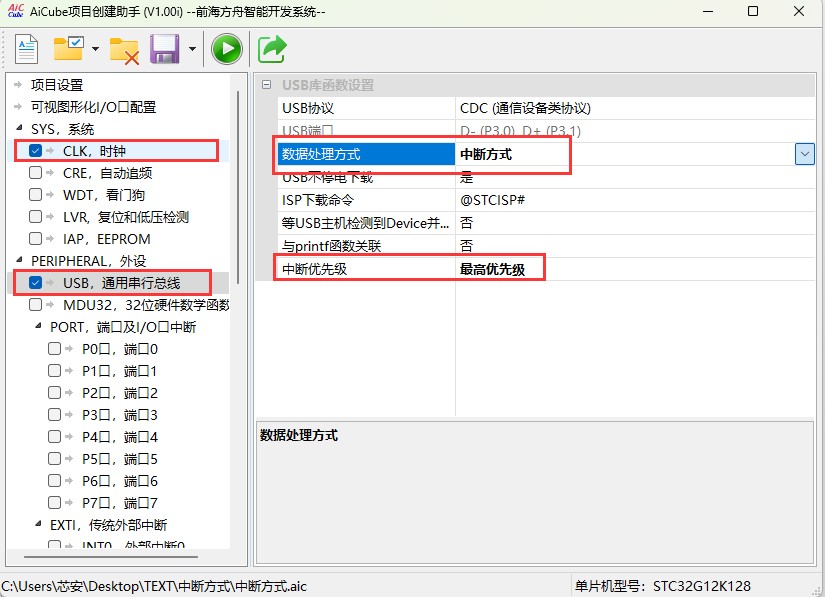Click the @STCISP# value field
The width and height of the screenshot is (825, 597).
(x=635, y=200)
